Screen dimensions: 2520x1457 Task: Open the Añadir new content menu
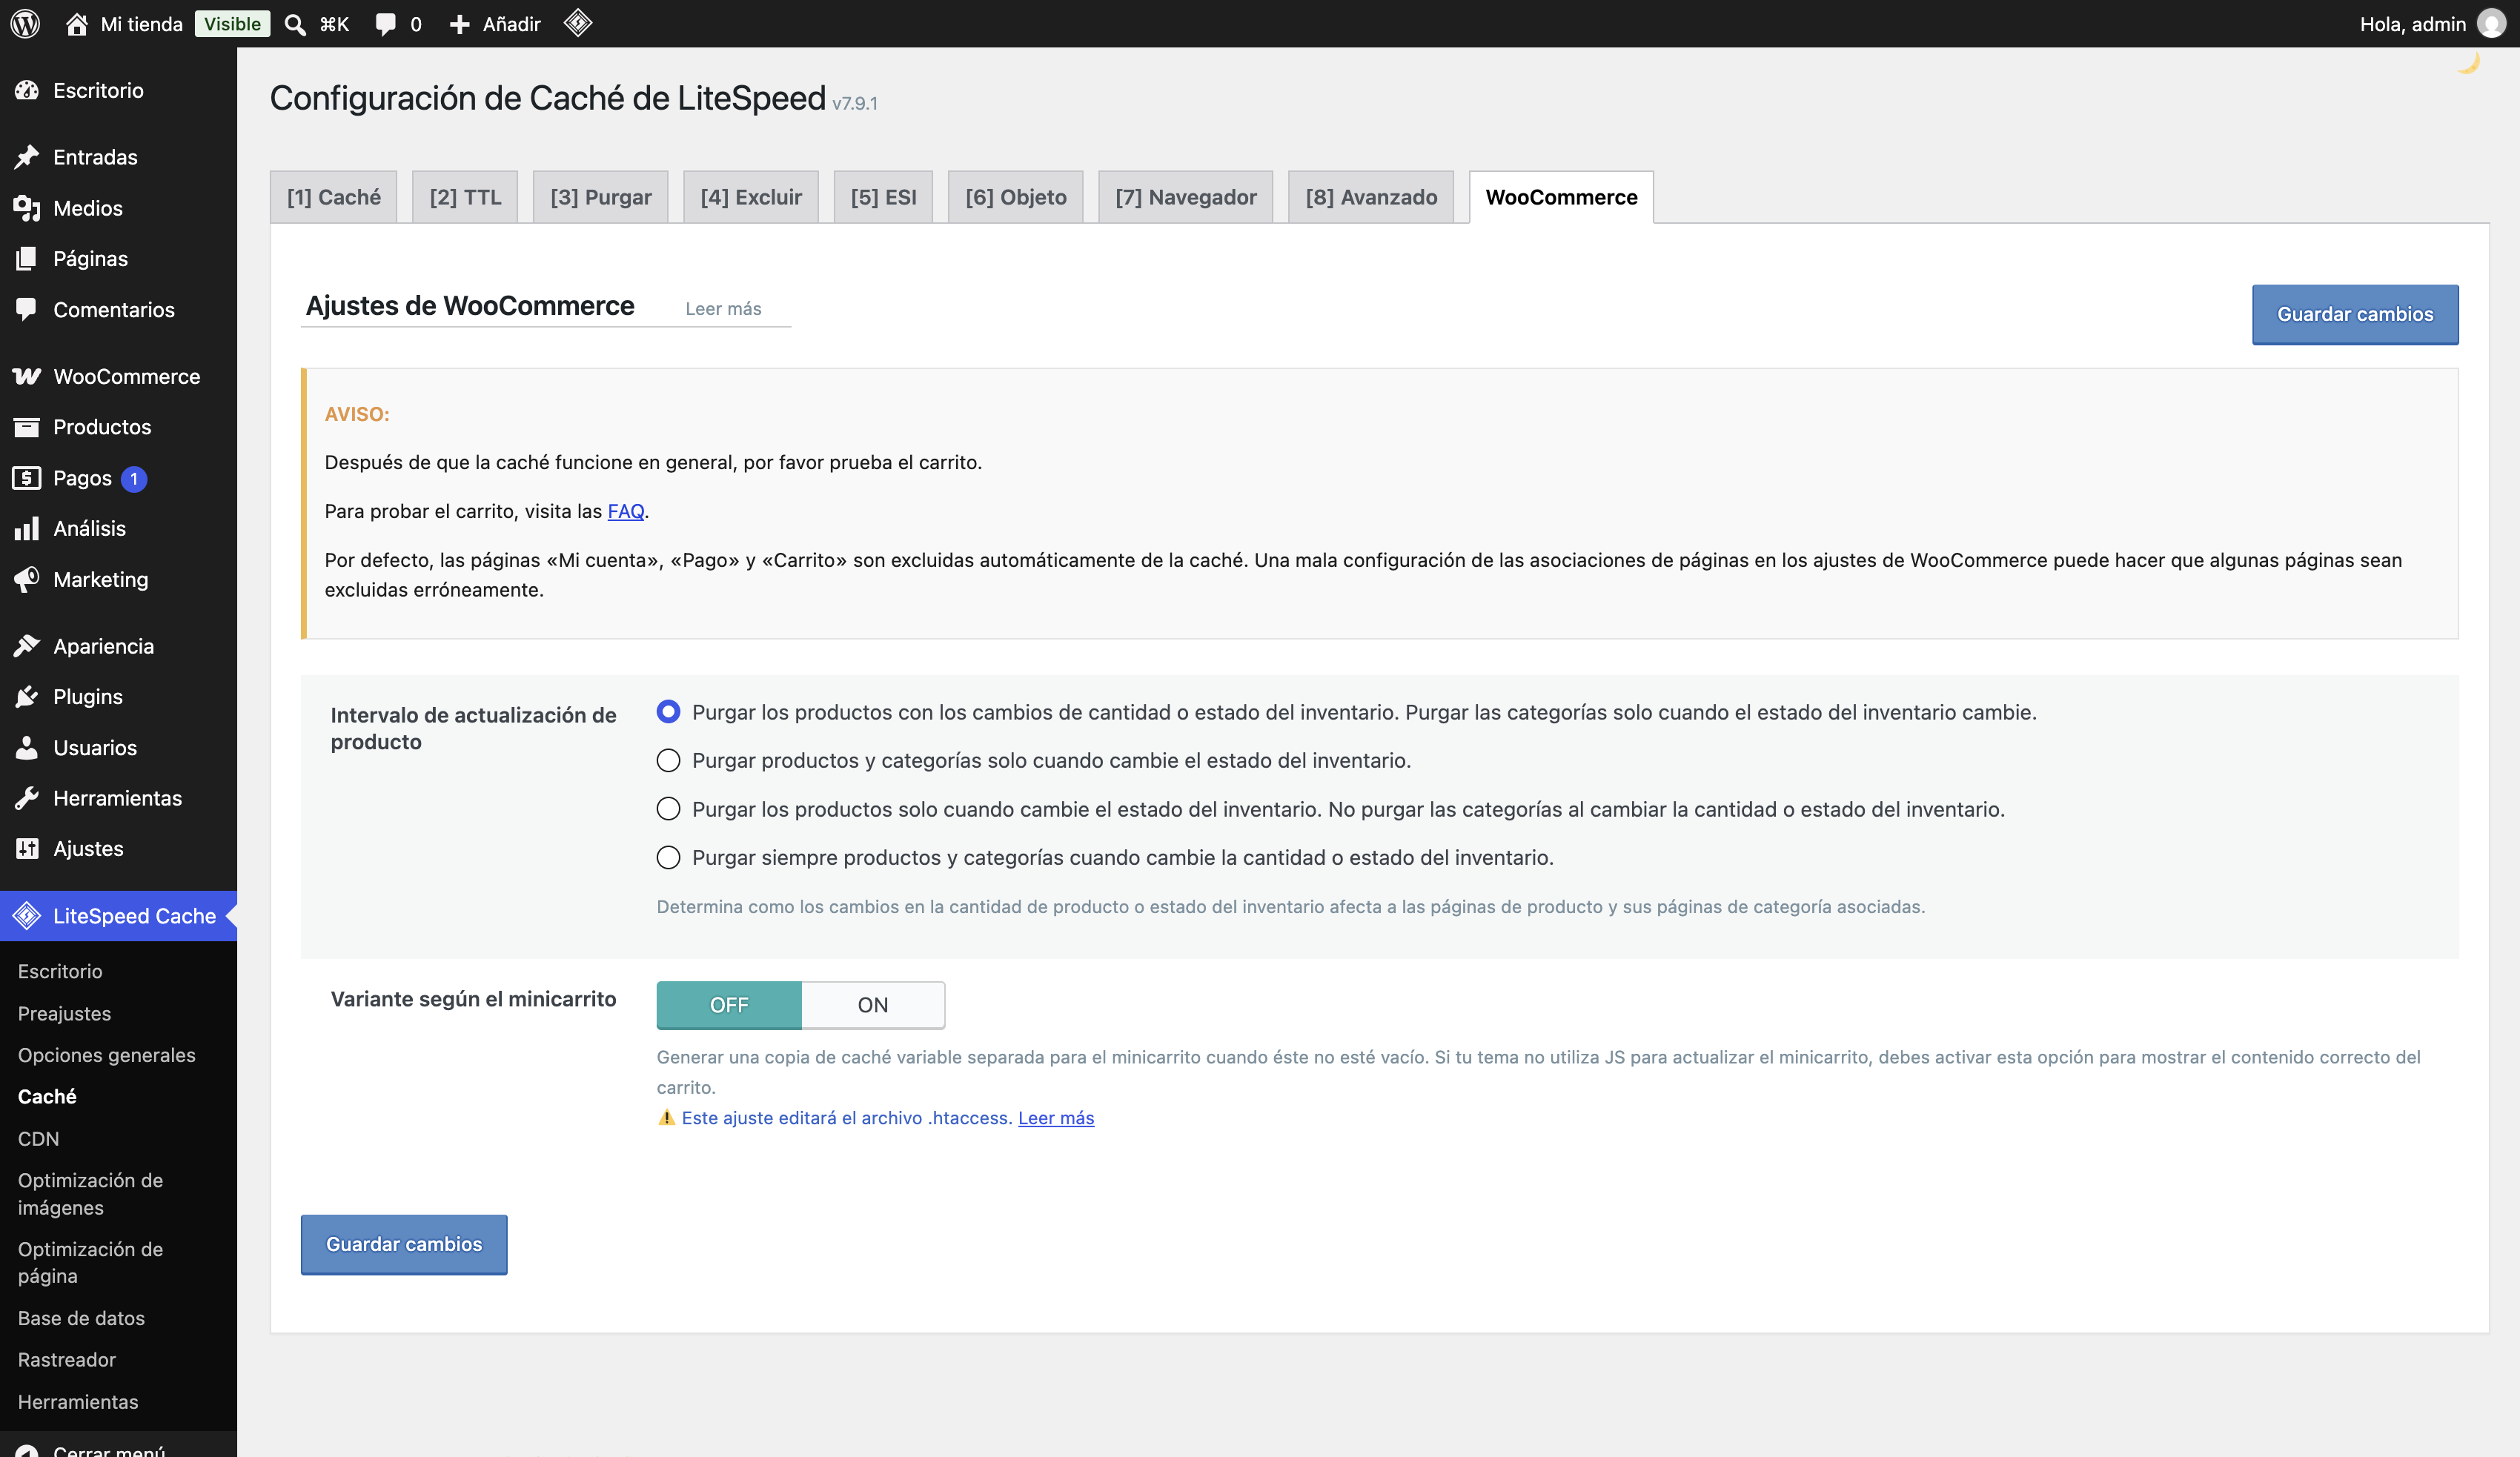[496, 24]
